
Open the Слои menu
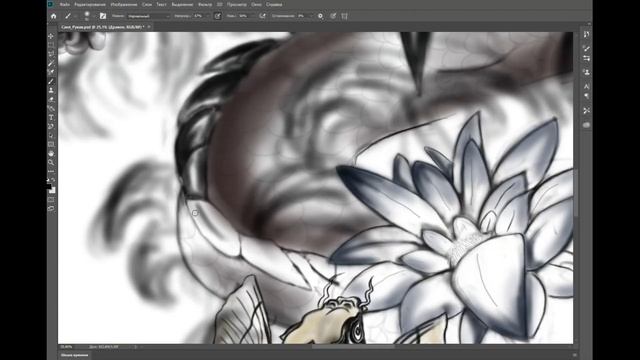(x=147, y=4)
